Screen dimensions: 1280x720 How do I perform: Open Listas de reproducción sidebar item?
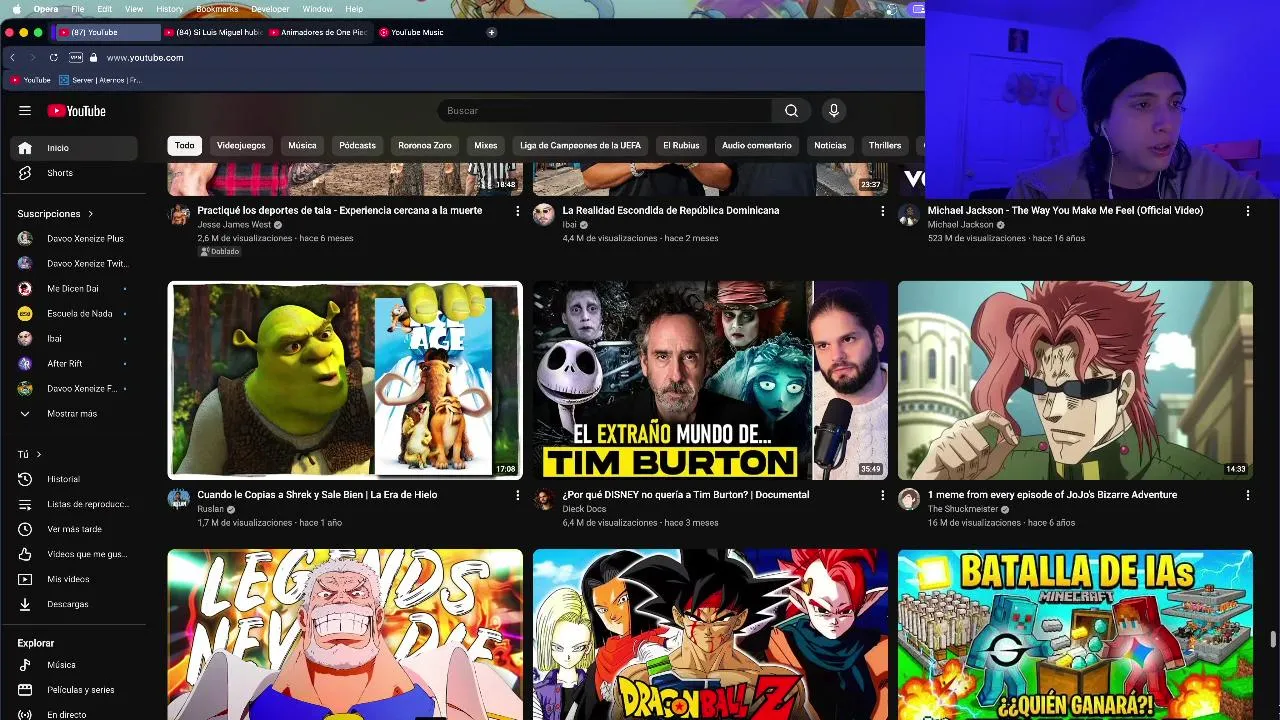[x=74, y=504]
